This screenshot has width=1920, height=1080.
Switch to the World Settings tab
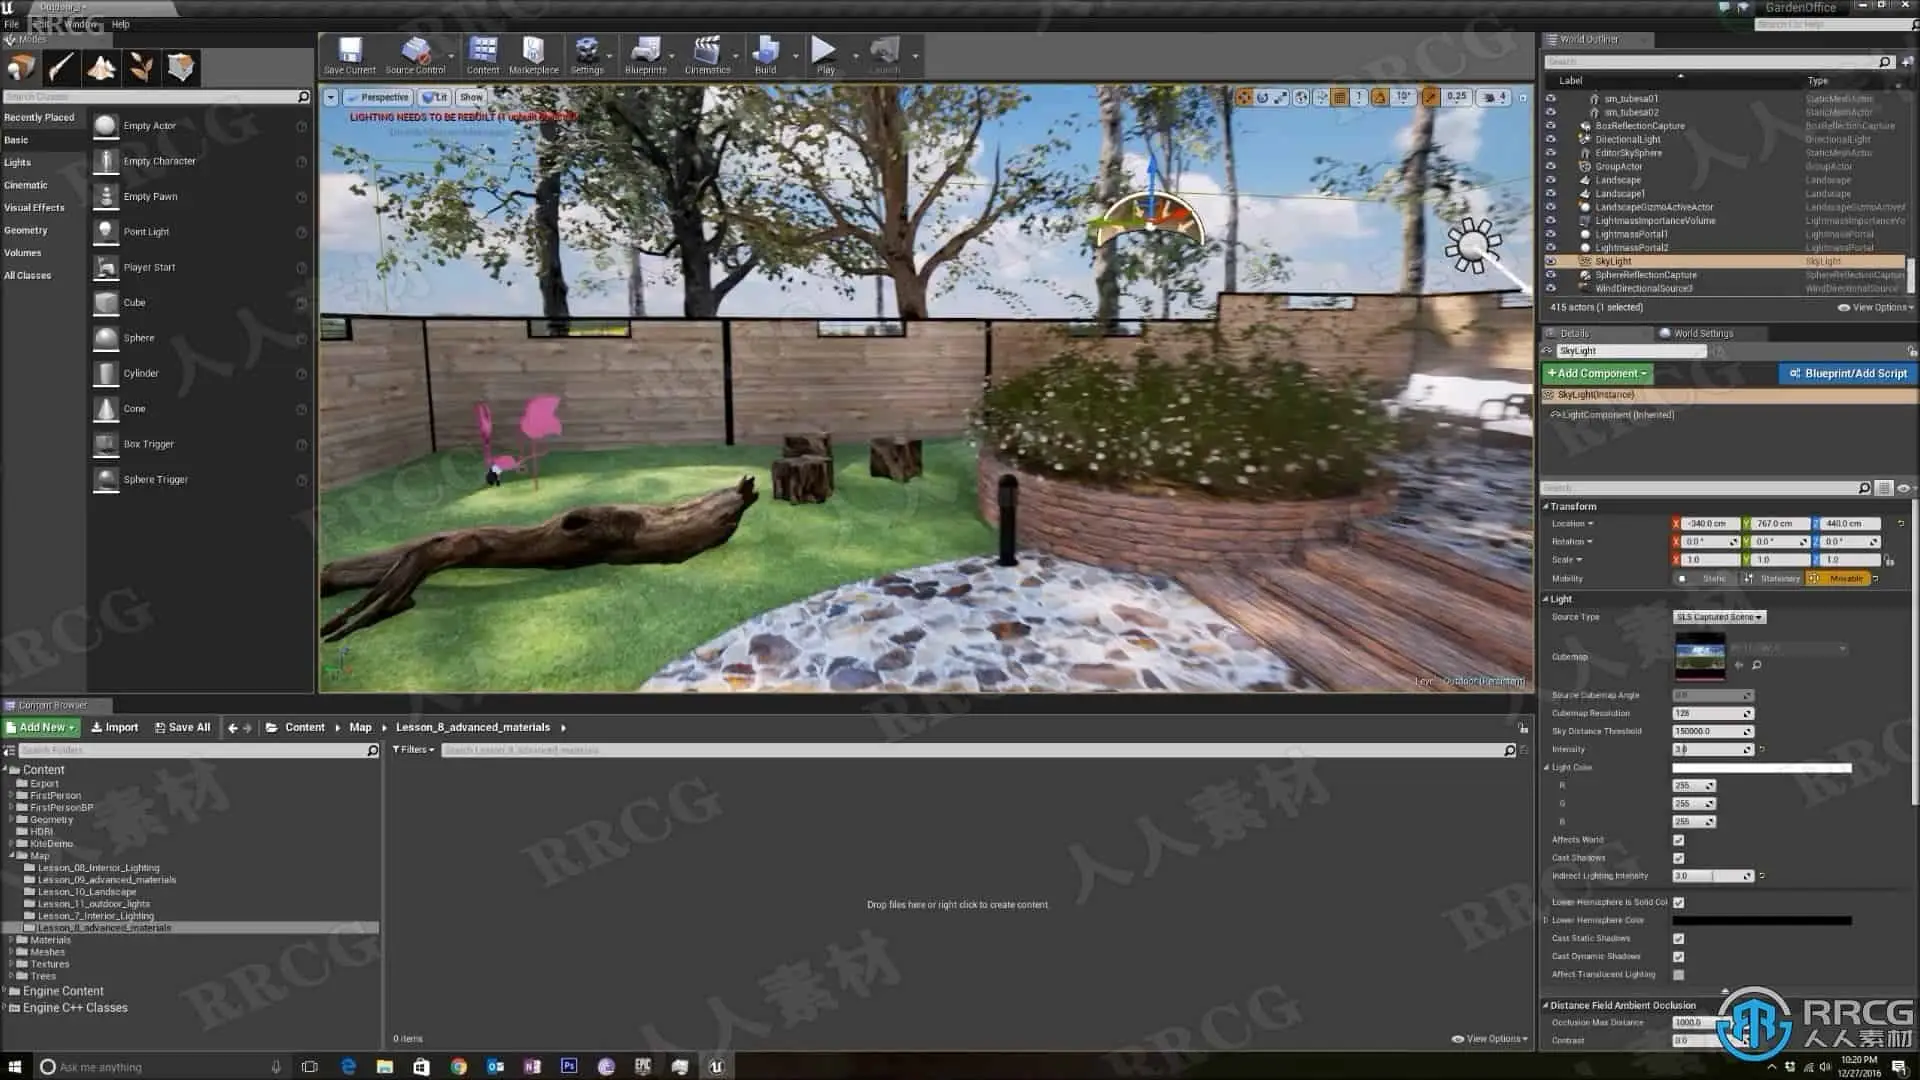click(1702, 333)
